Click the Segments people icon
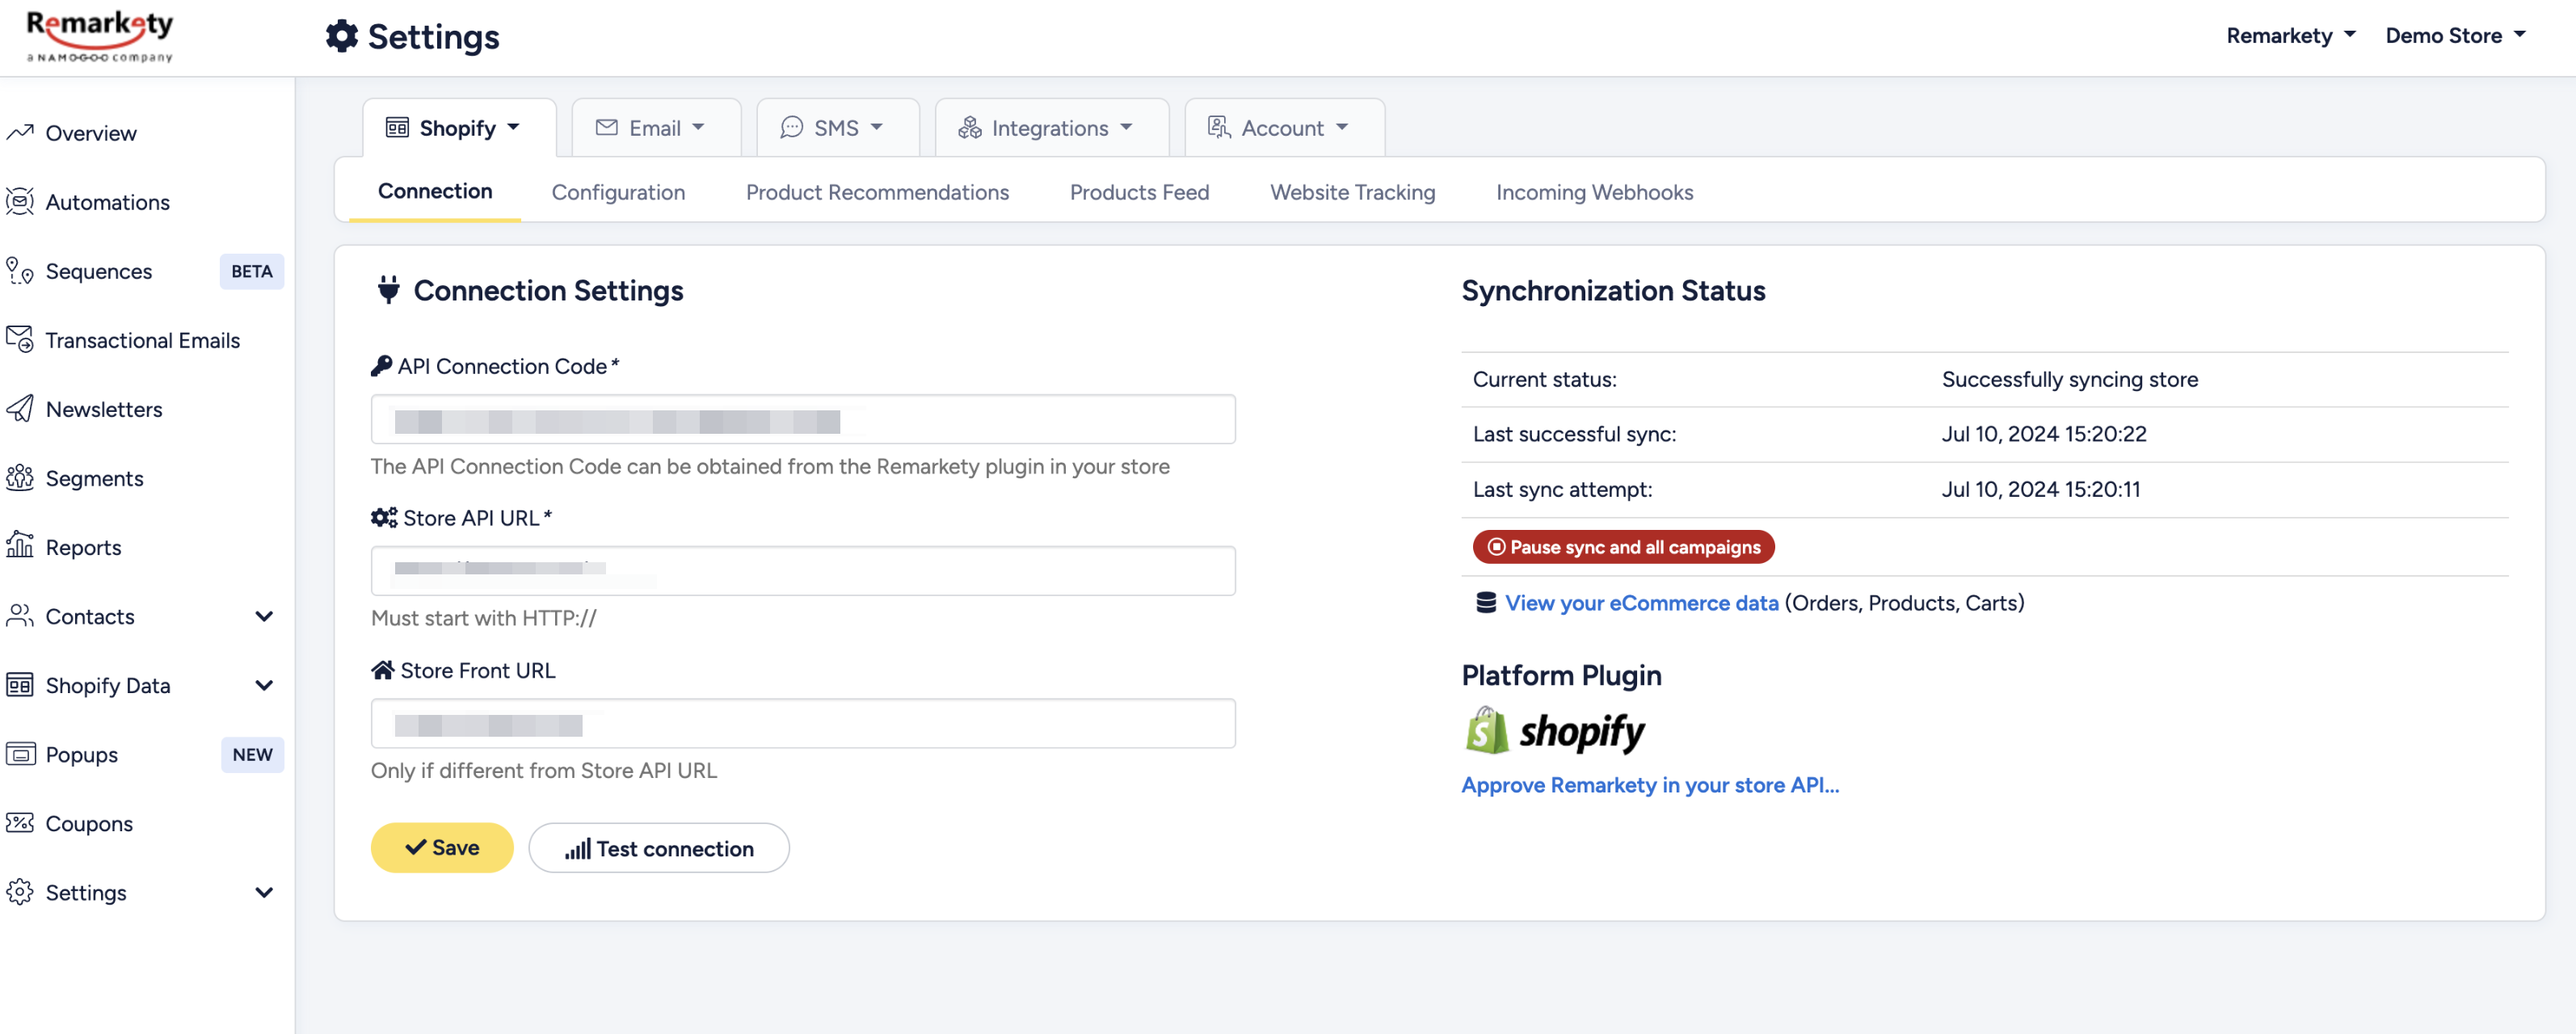The image size is (2576, 1034). (x=20, y=477)
